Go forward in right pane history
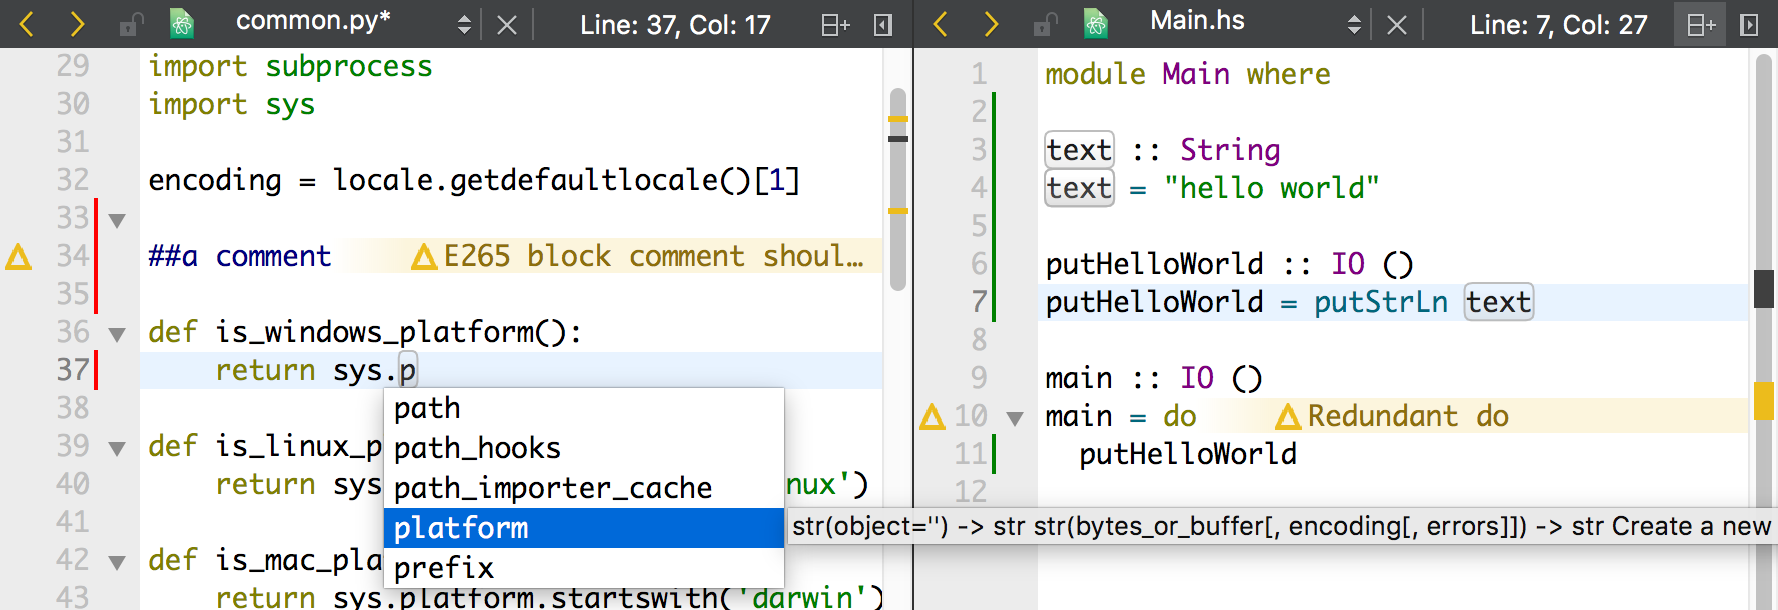The width and height of the screenshot is (1778, 610). pos(990,24)
